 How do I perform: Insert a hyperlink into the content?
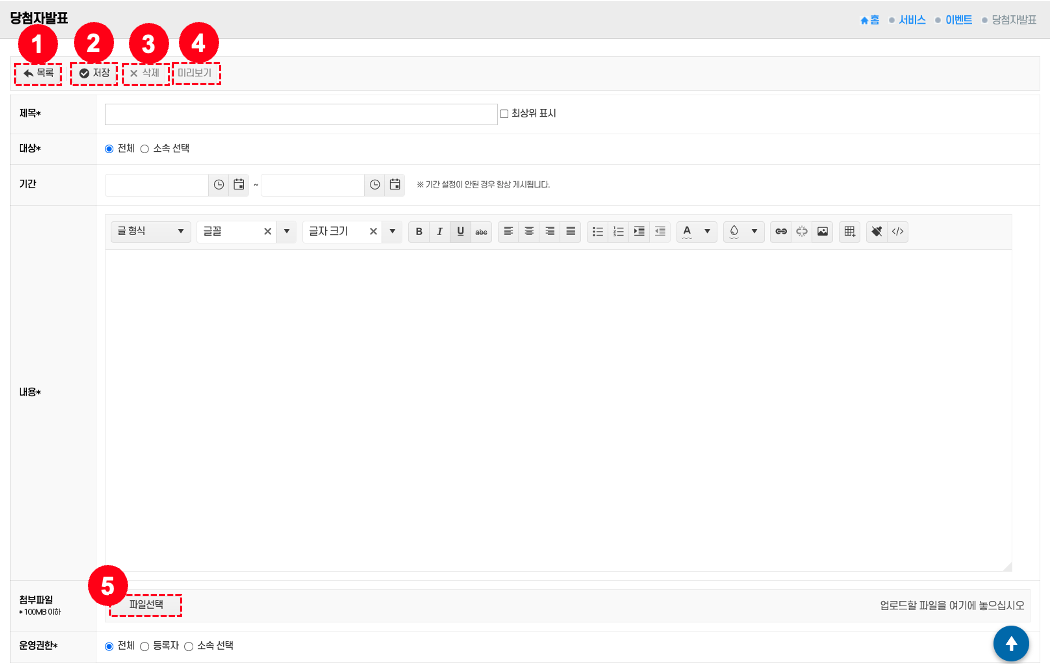pos(781,231)
